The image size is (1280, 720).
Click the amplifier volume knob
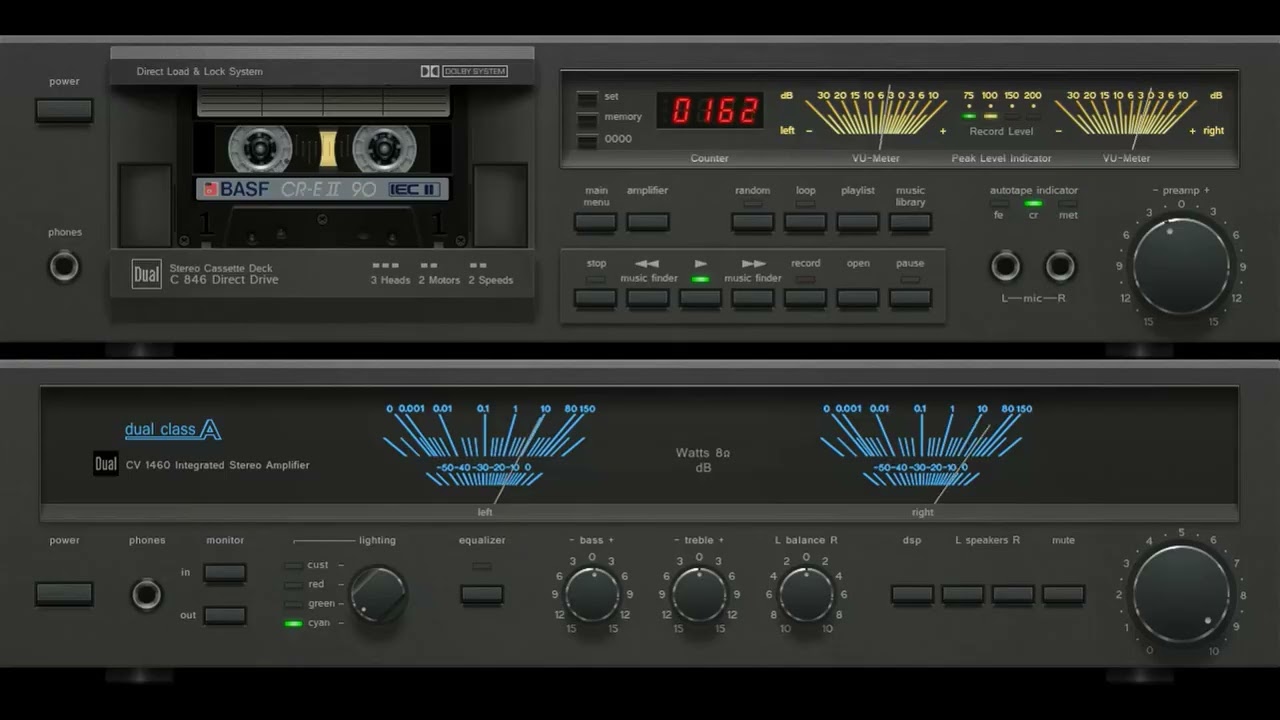click(1181, 594)
